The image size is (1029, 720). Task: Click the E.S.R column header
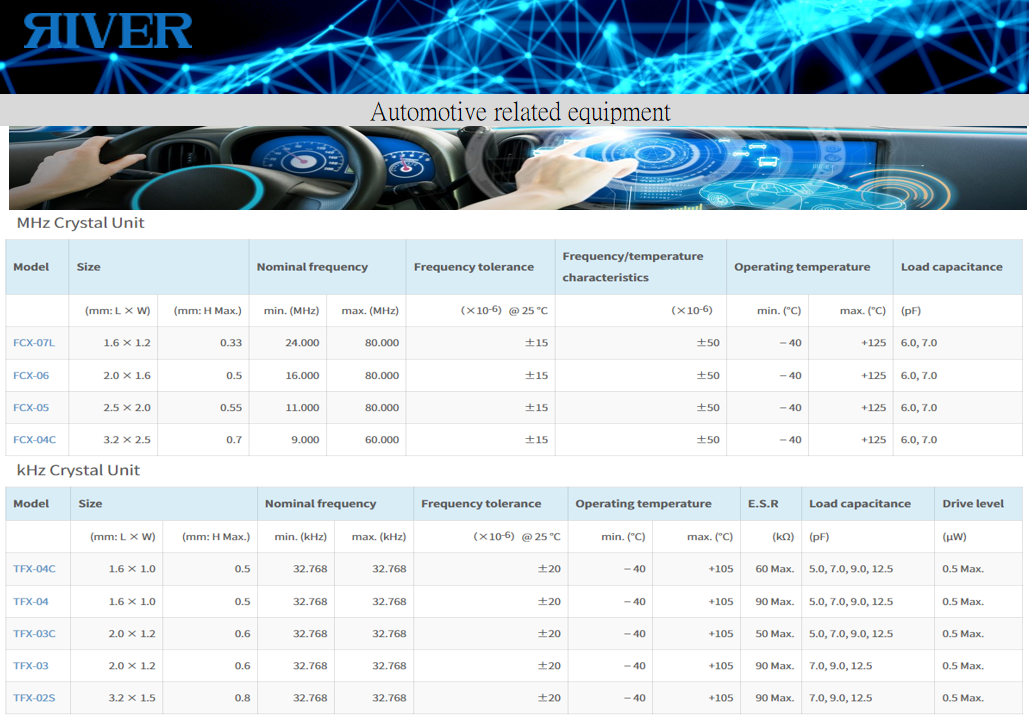point(762,504)
